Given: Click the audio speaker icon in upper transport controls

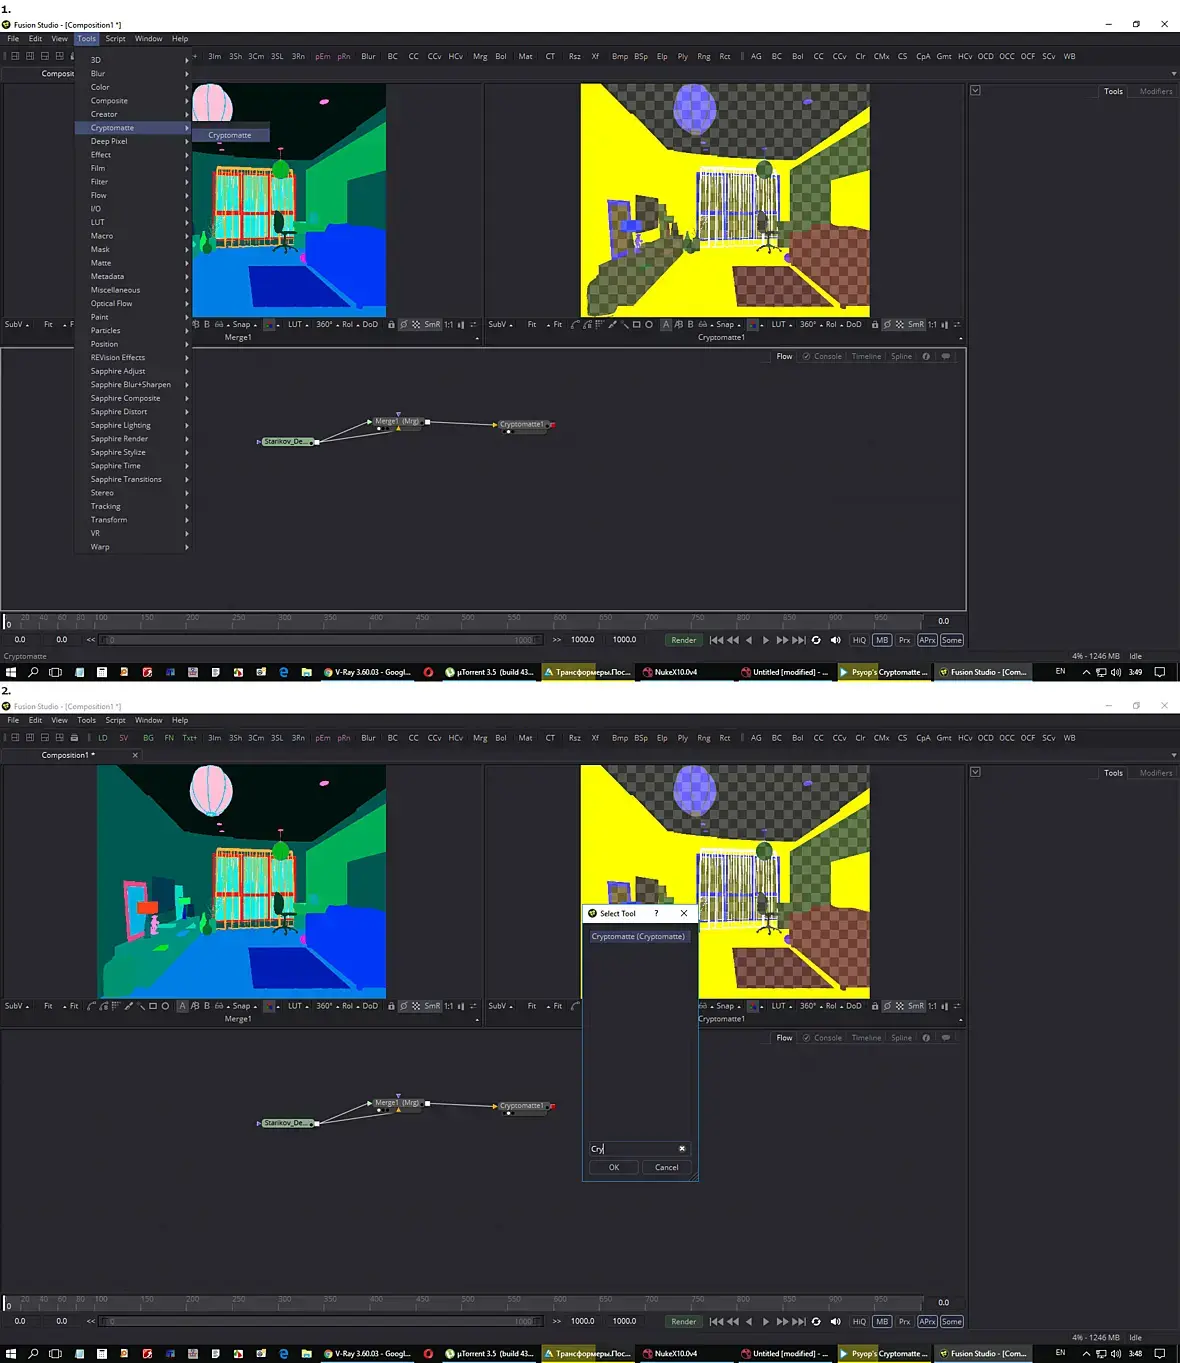Looking at the screenshot, I should [835, 640].
